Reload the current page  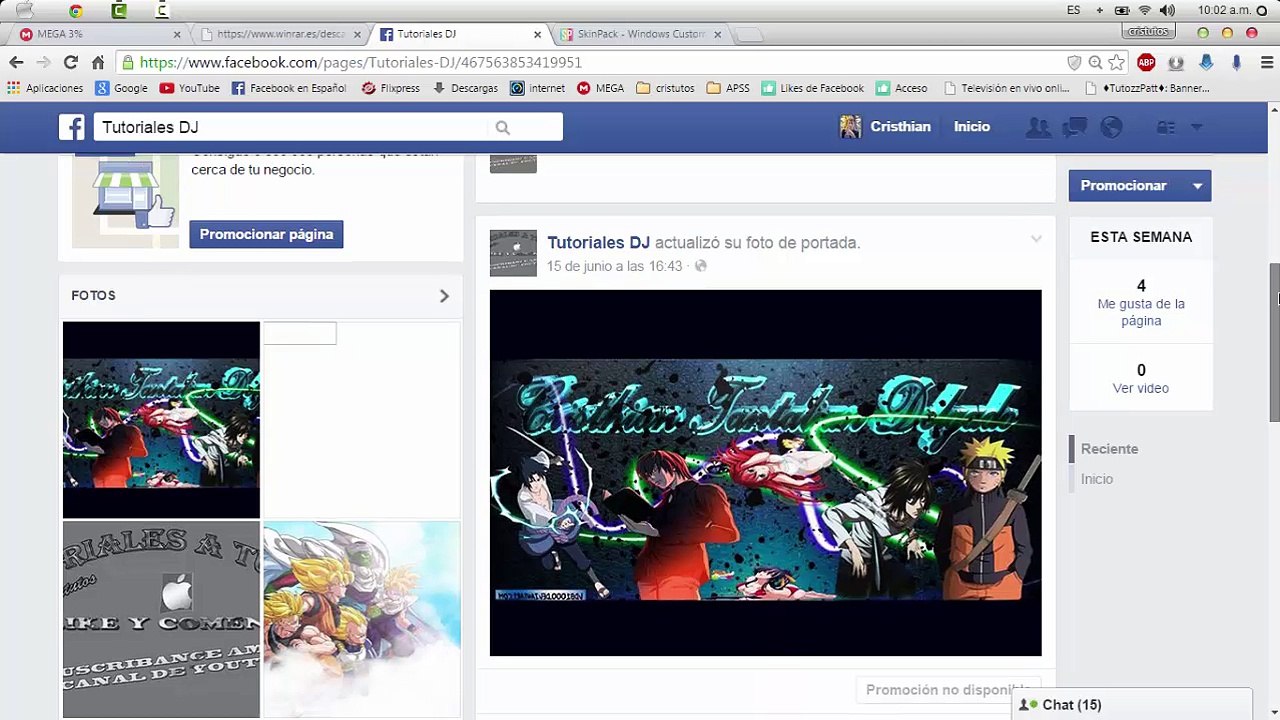pyautogui.click(x=70, y=62)
